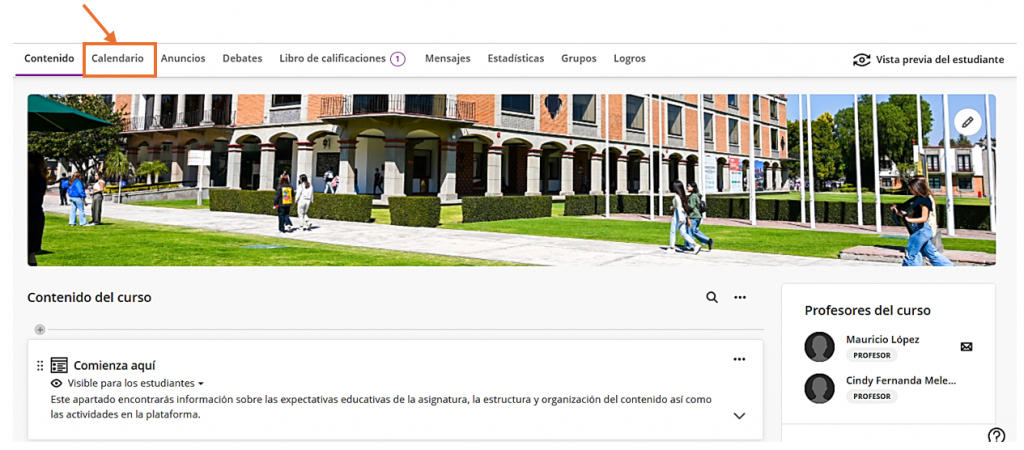The image size is (1024, 450).
Task: Add content with the plus icon
Action: [40, 330]
